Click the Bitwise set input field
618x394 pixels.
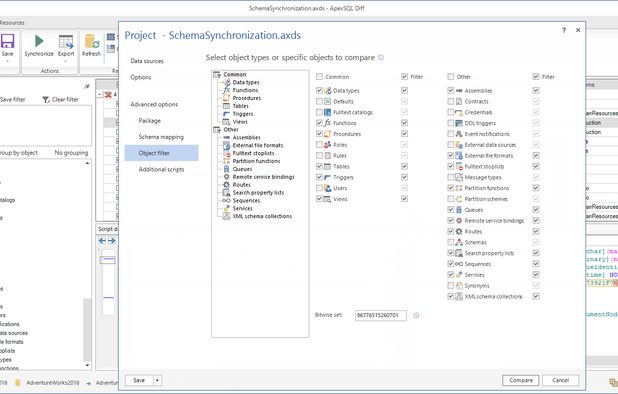pos(381,315)
